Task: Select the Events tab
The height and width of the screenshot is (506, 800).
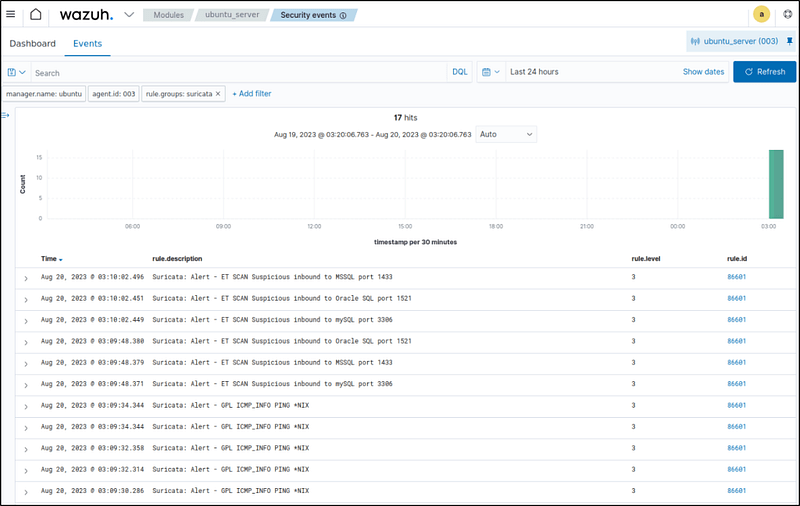Action: pos(87,44)
